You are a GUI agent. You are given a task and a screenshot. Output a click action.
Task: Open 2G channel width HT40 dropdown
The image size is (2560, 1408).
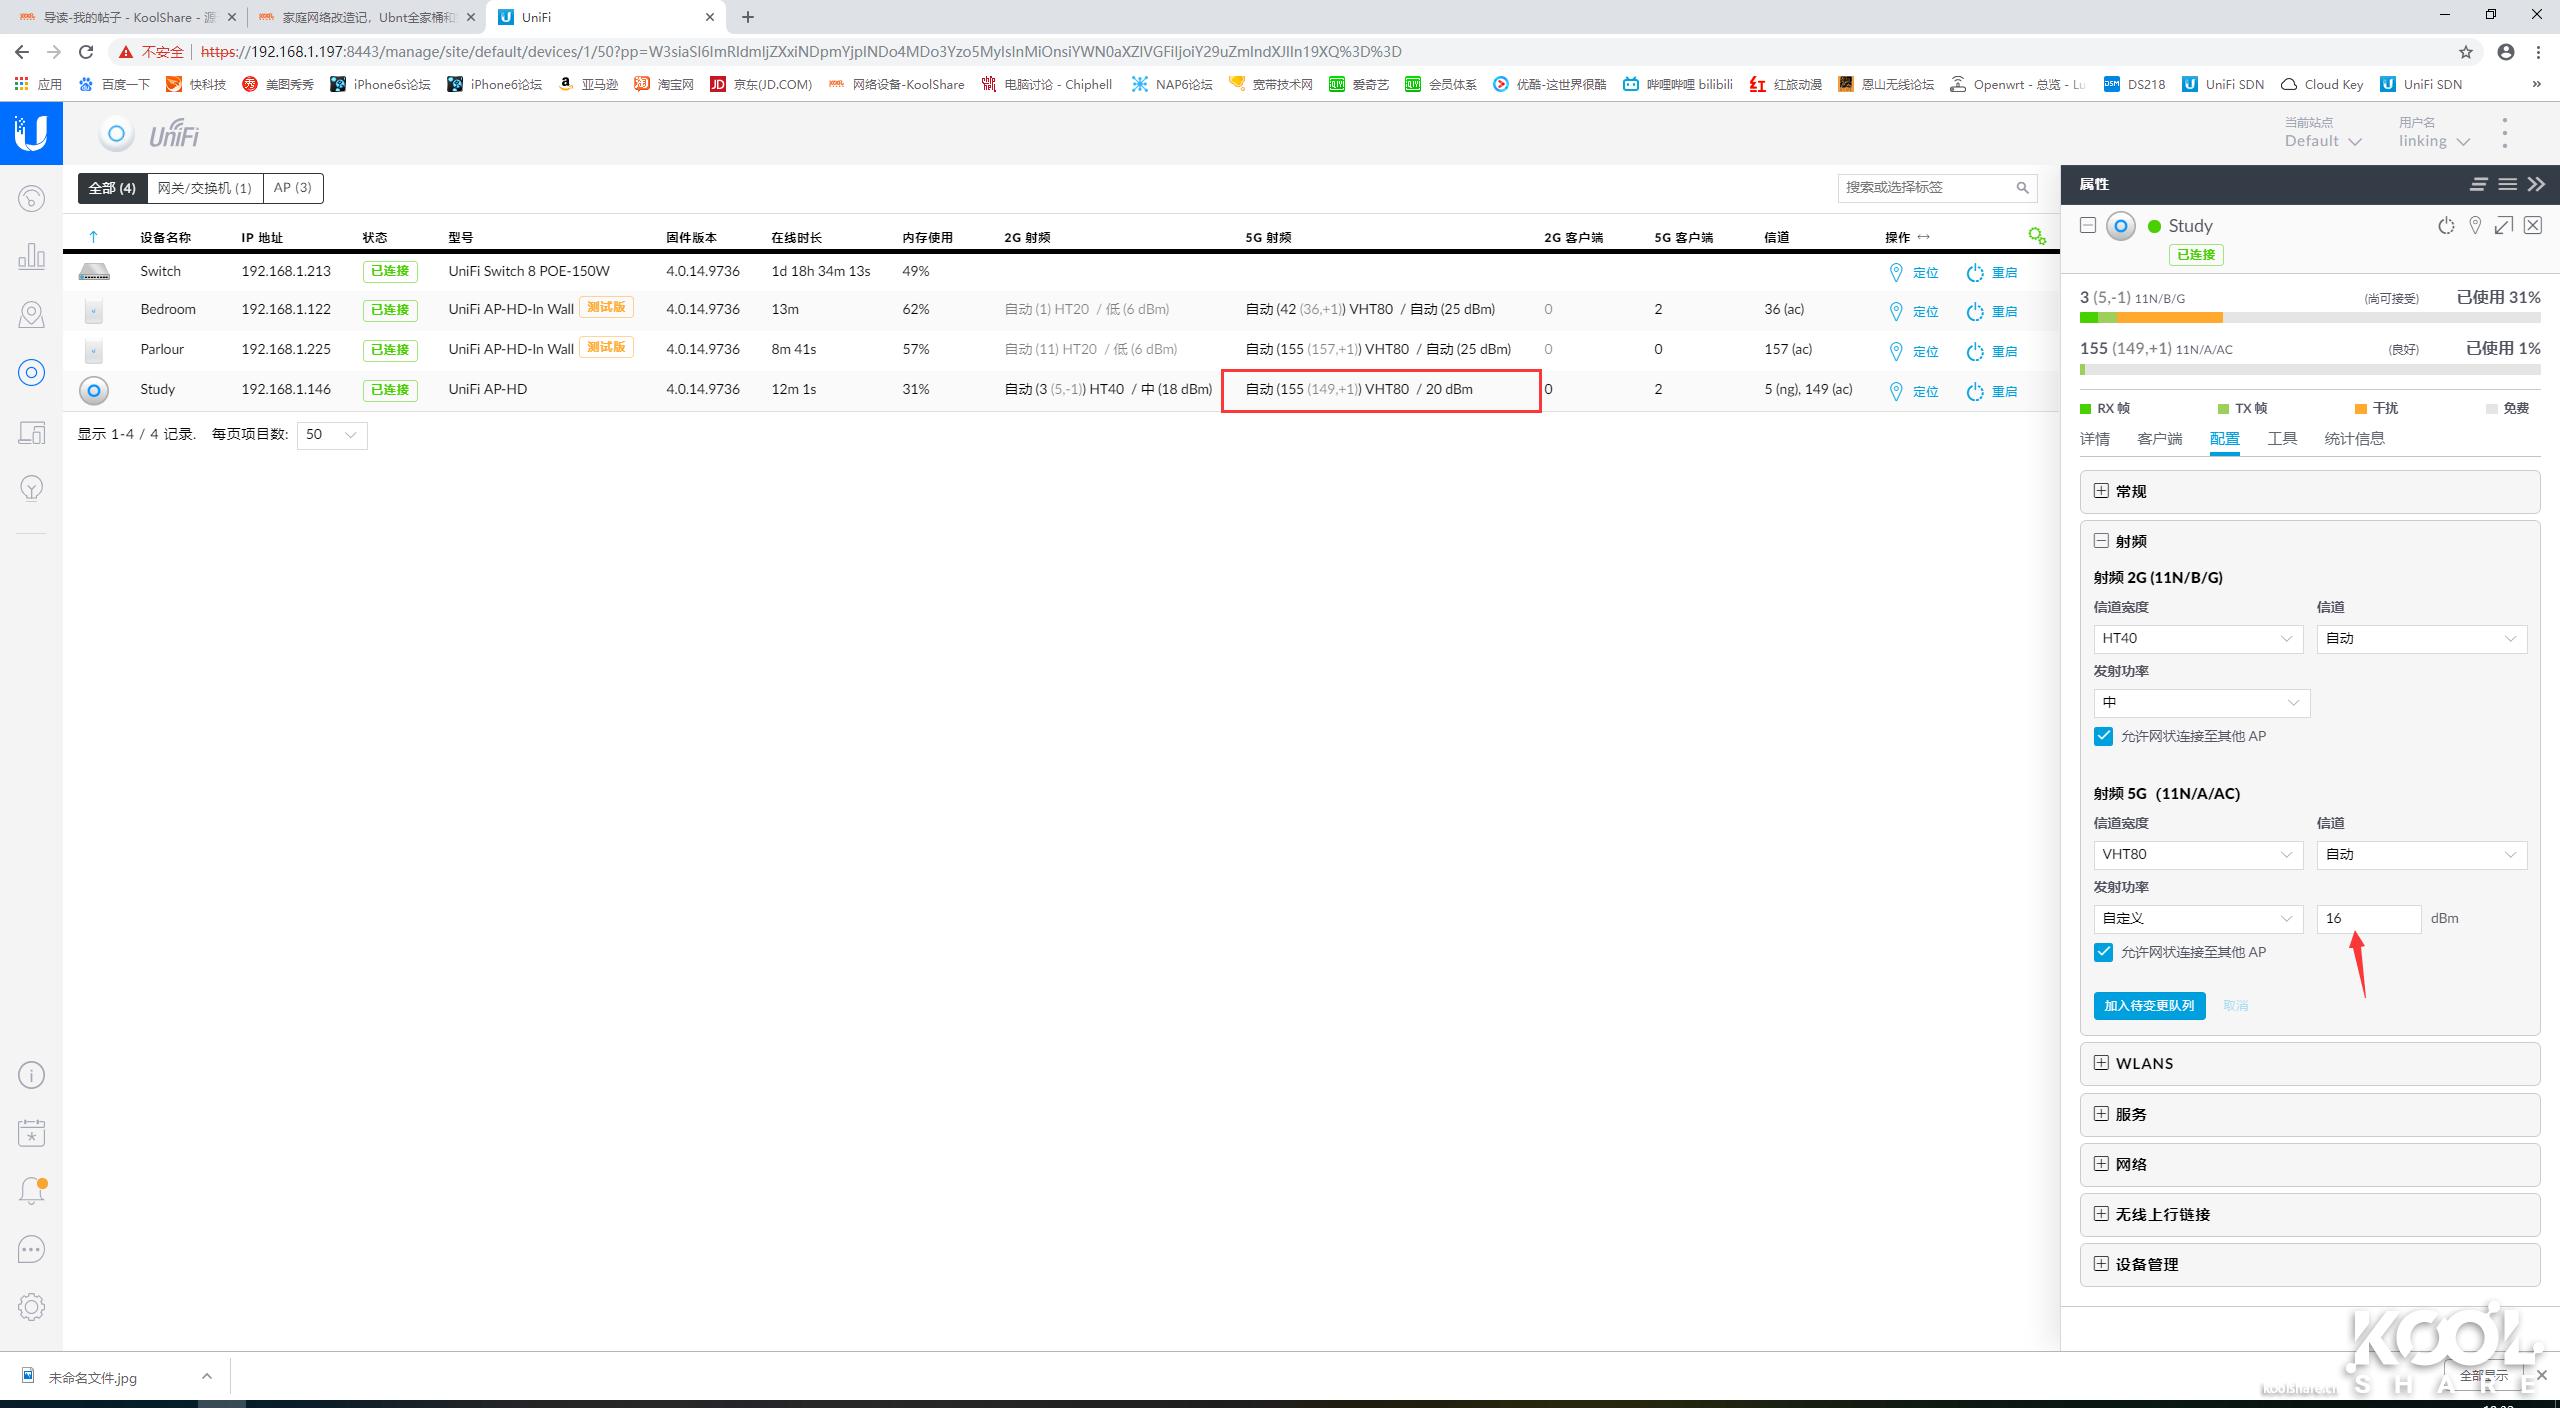(x=2197, y=638)
